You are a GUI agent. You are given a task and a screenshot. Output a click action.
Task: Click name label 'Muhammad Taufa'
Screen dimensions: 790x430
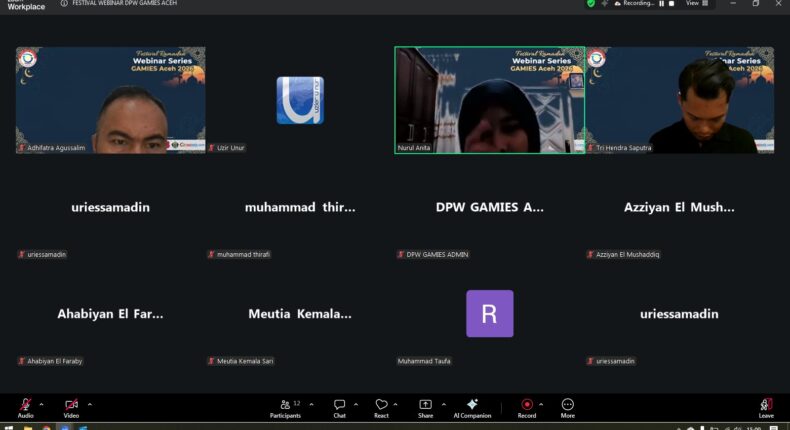tap(424, 361)
